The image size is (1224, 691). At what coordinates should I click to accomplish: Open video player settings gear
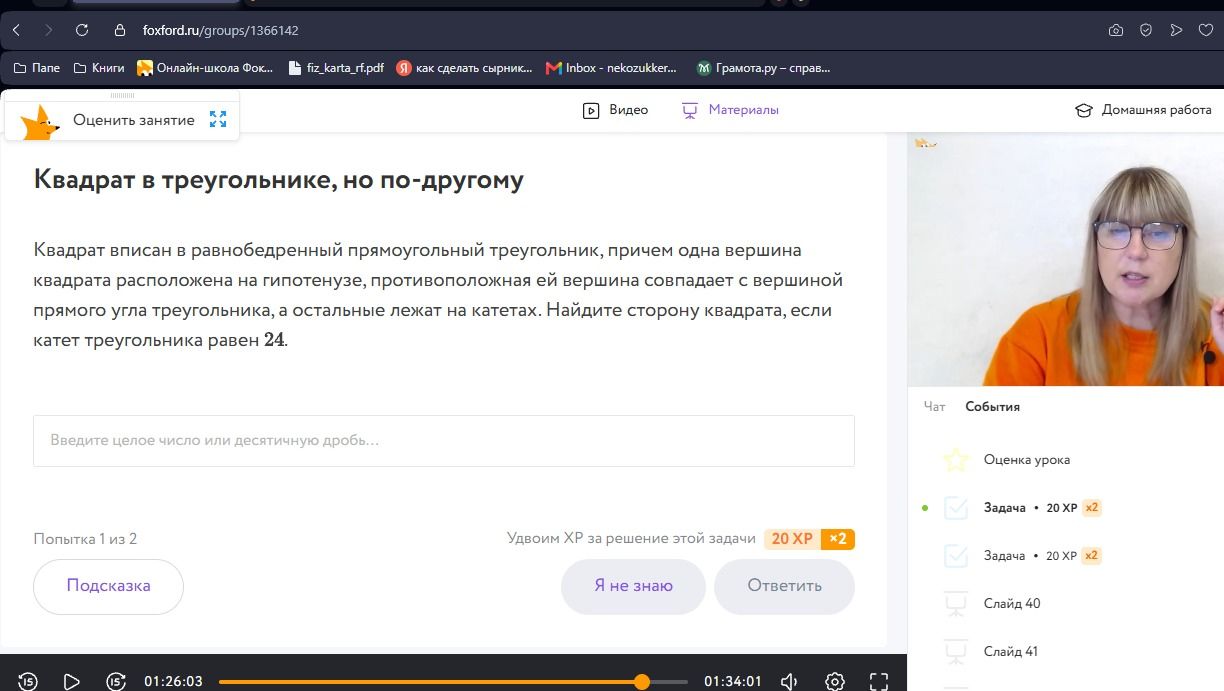pyautogui.click(x=835, y=681)
